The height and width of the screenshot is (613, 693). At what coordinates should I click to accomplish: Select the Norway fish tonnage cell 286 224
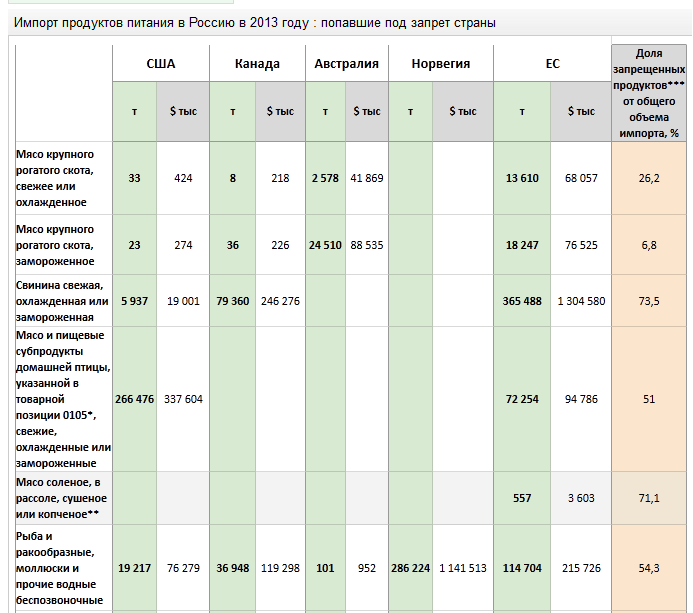[410, 568]
